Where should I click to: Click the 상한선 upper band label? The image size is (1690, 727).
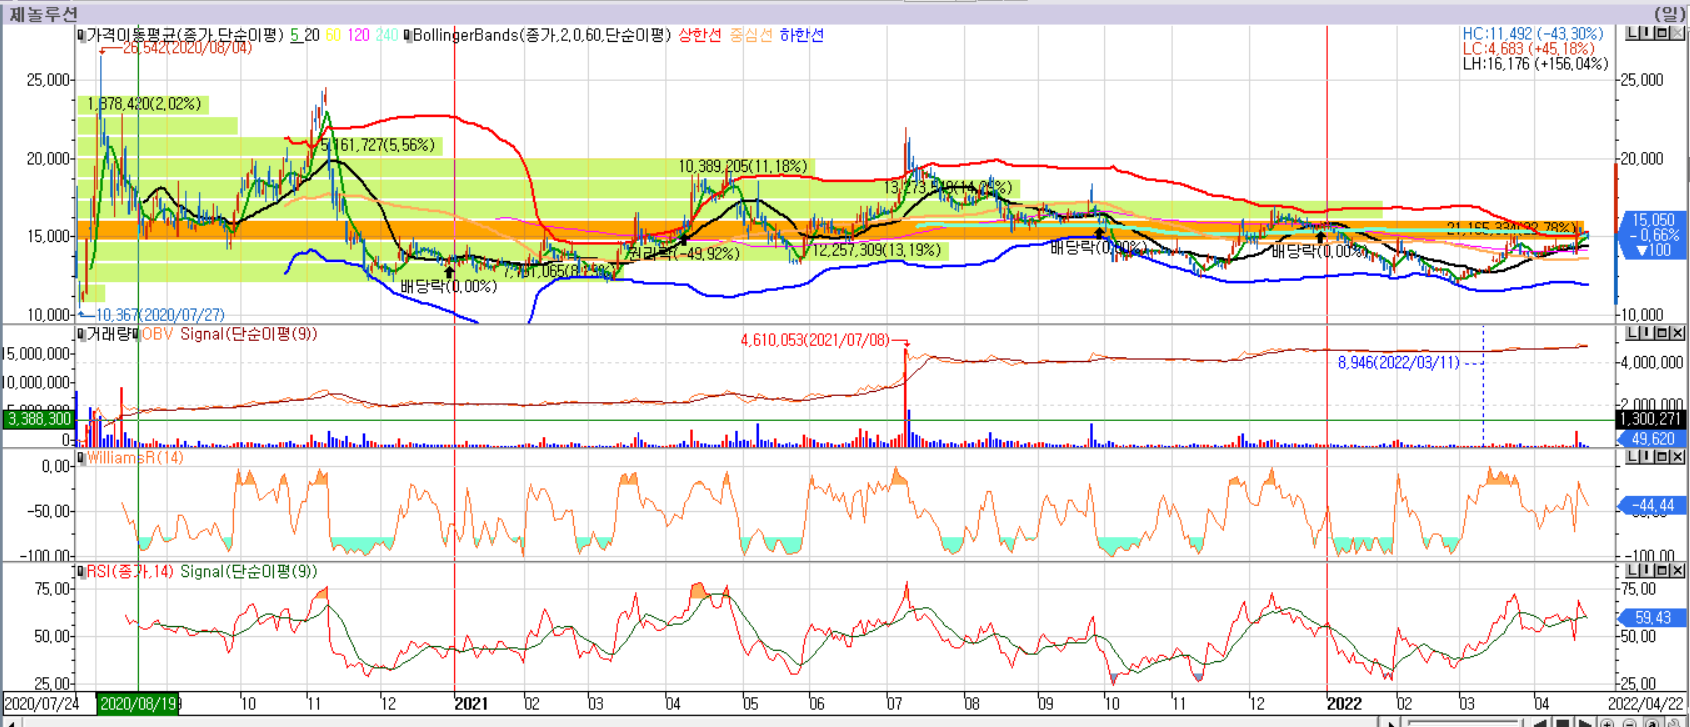point(699,35)
